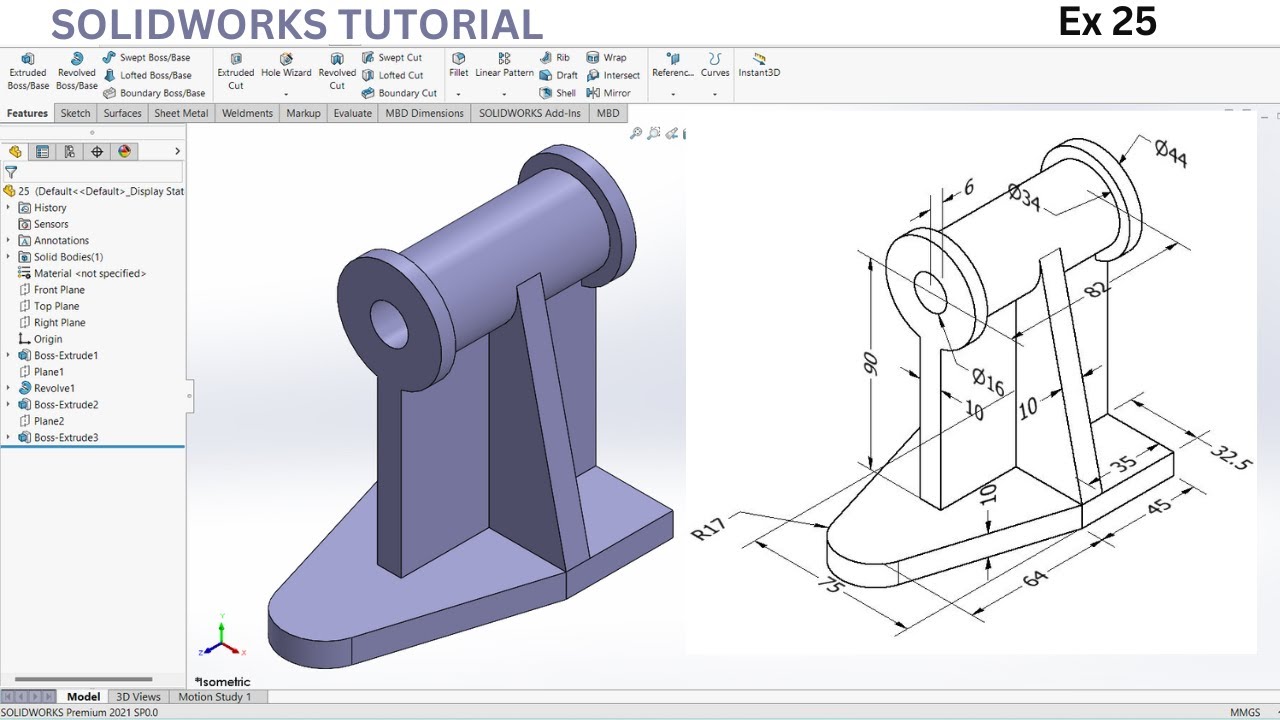Use the Wrap feature tool
Screen dimensions: 1280x720
[606, 58]
